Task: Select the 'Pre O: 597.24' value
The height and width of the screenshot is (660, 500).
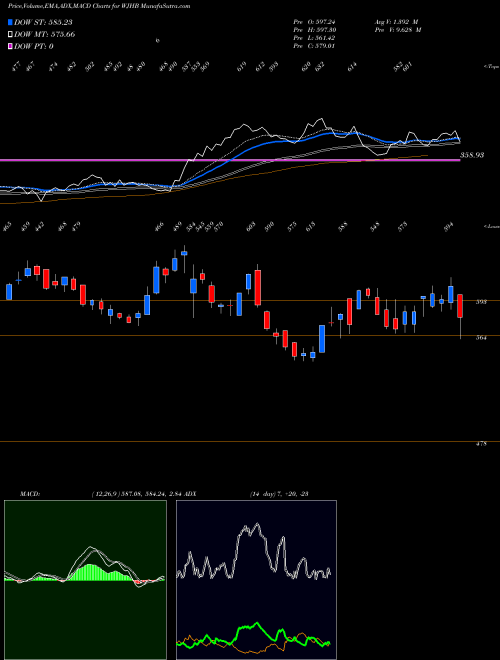Action: click(x=314, y=22)
